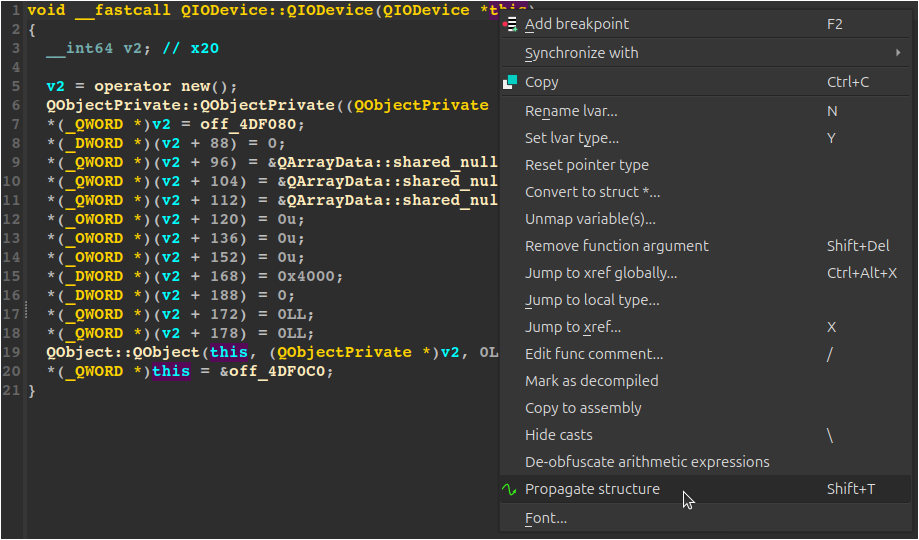Choose Jump to local type...
Screen dimensions: 919x540
point(592,300)
